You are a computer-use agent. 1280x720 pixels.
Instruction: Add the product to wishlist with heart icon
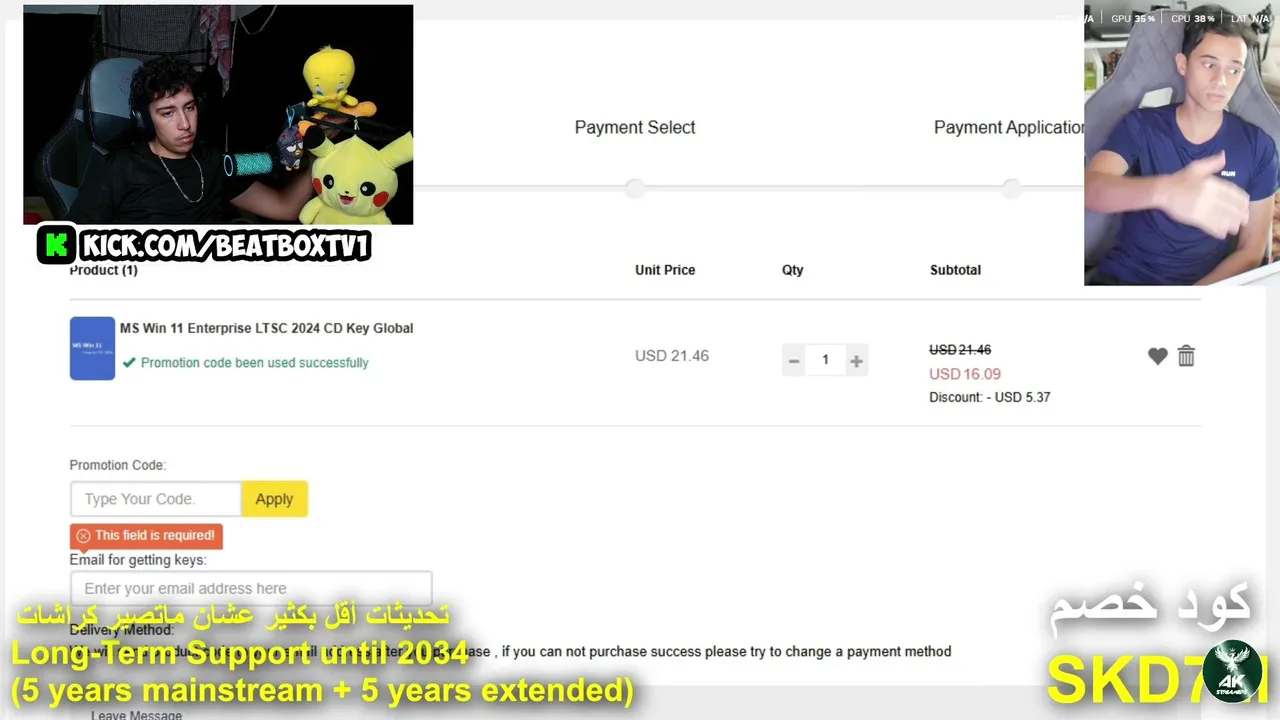click(1157, 356)
